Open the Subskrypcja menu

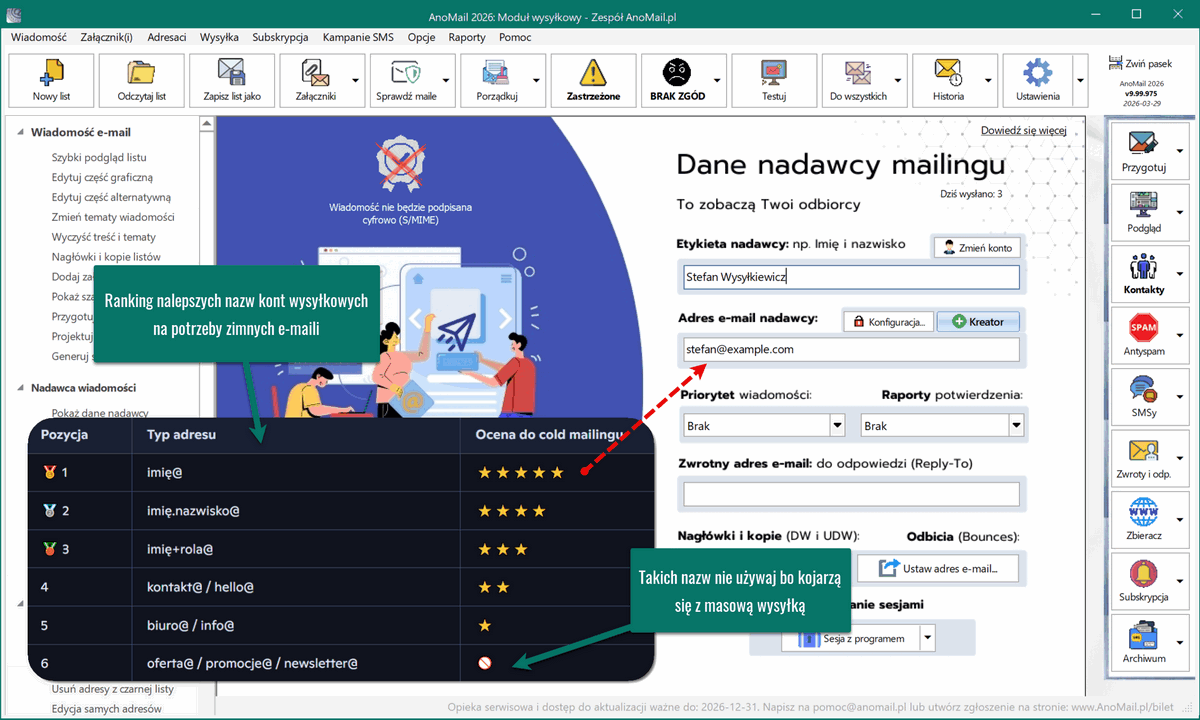pos(280,37)
